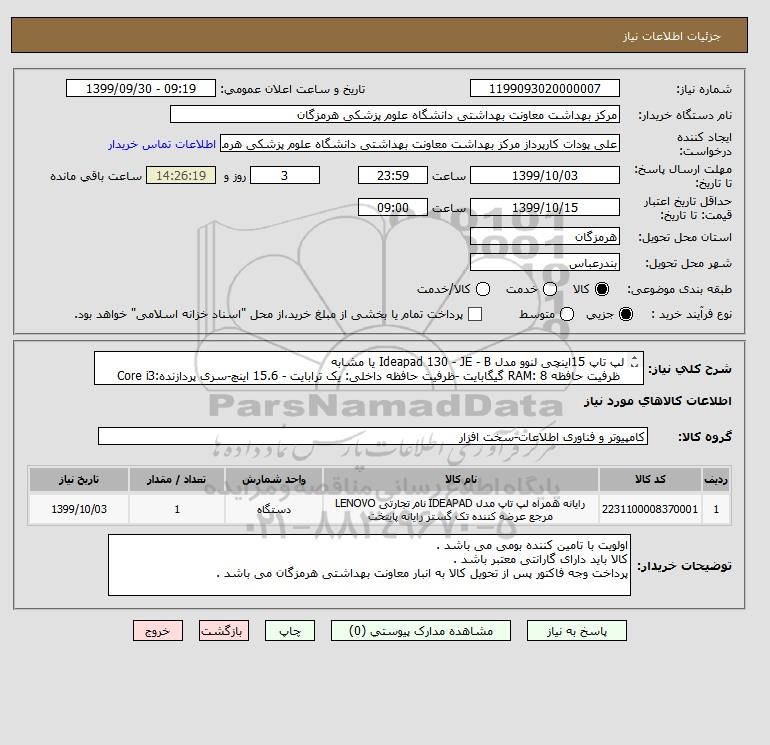
Task: Click the چاپ print button
Action: (290, 631)
